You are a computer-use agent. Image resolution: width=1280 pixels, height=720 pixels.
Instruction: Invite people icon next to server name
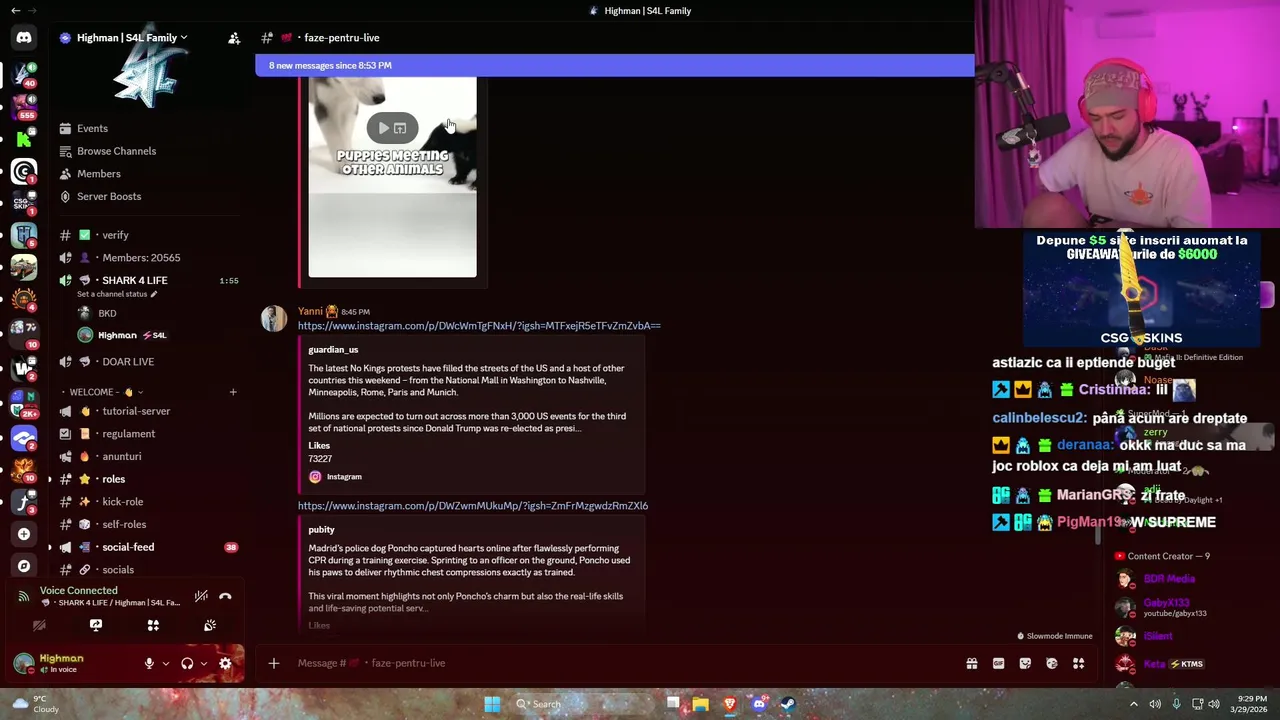(x=234, y=38)
